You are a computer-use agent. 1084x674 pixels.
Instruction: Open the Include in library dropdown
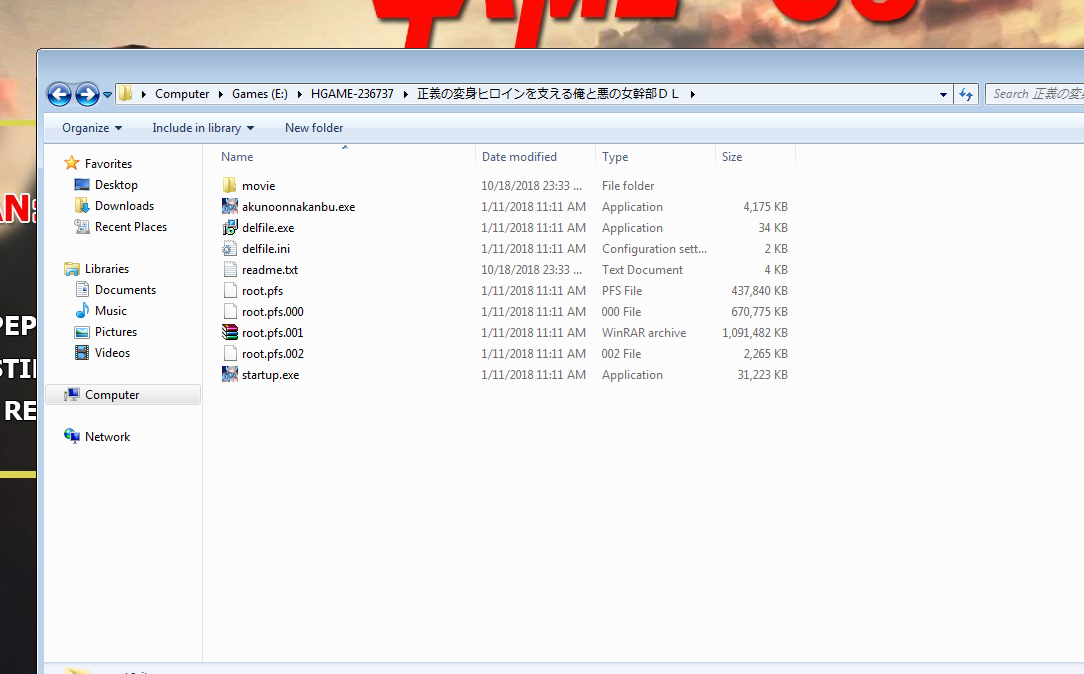coord(202,128)
